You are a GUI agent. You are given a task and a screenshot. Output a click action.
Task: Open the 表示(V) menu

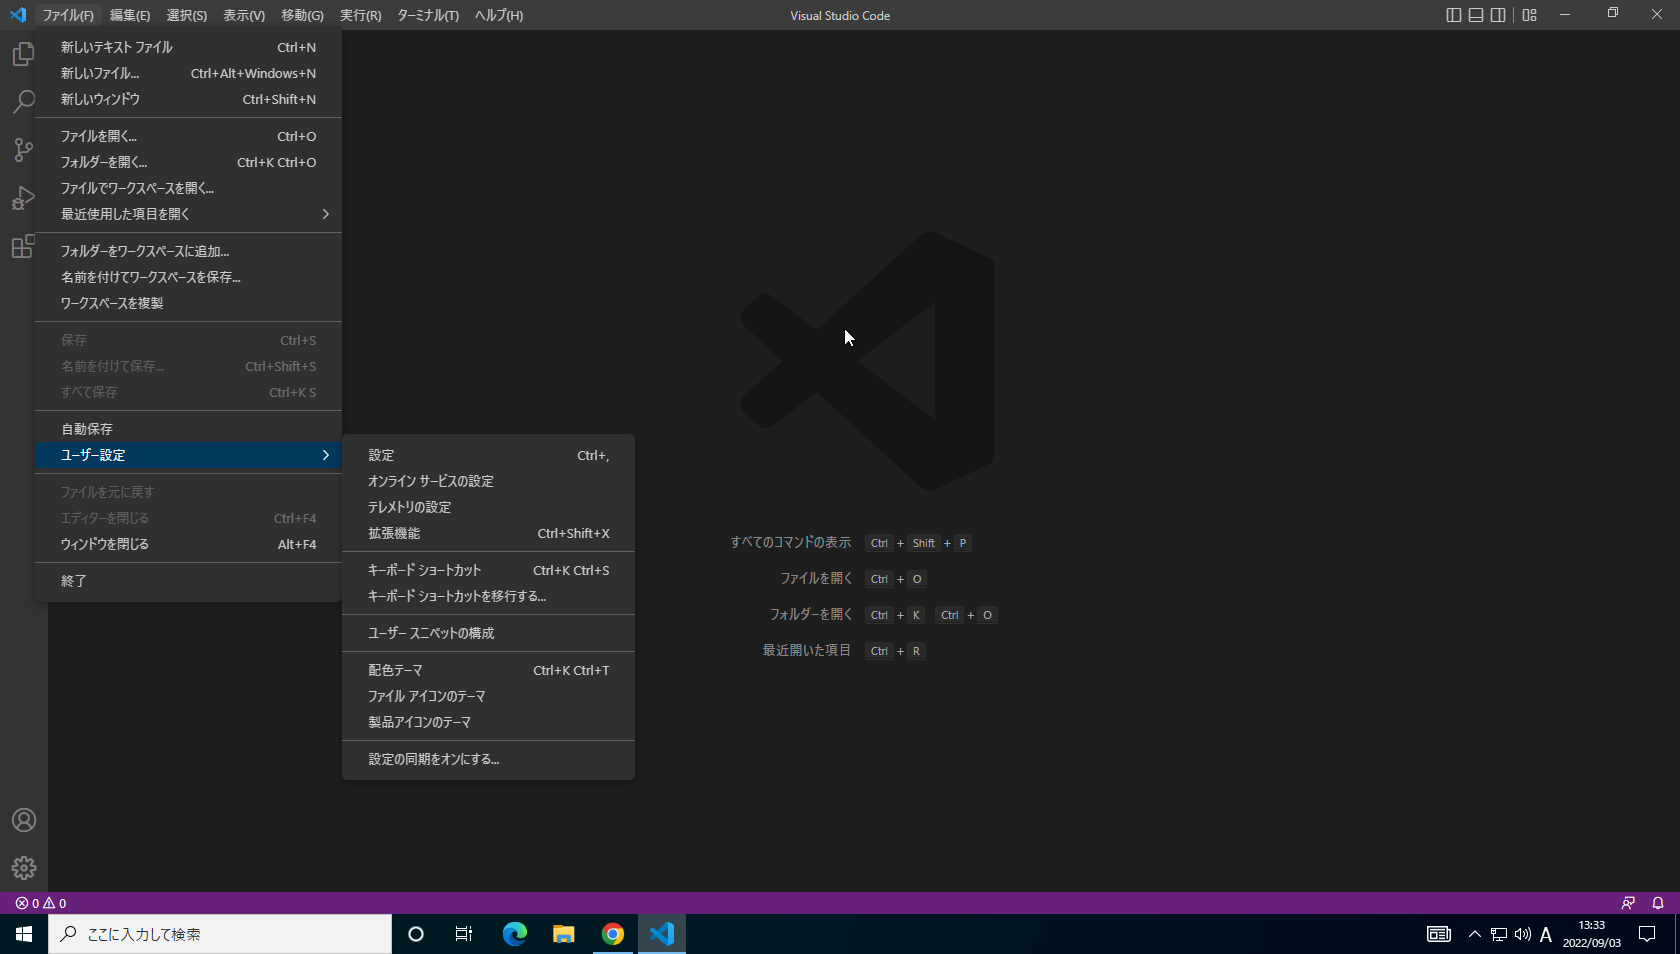(x=244, y=15)
